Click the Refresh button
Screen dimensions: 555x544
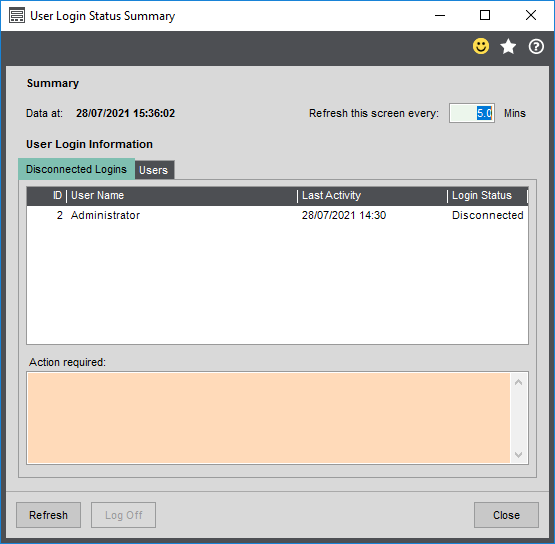coord(48,515)
